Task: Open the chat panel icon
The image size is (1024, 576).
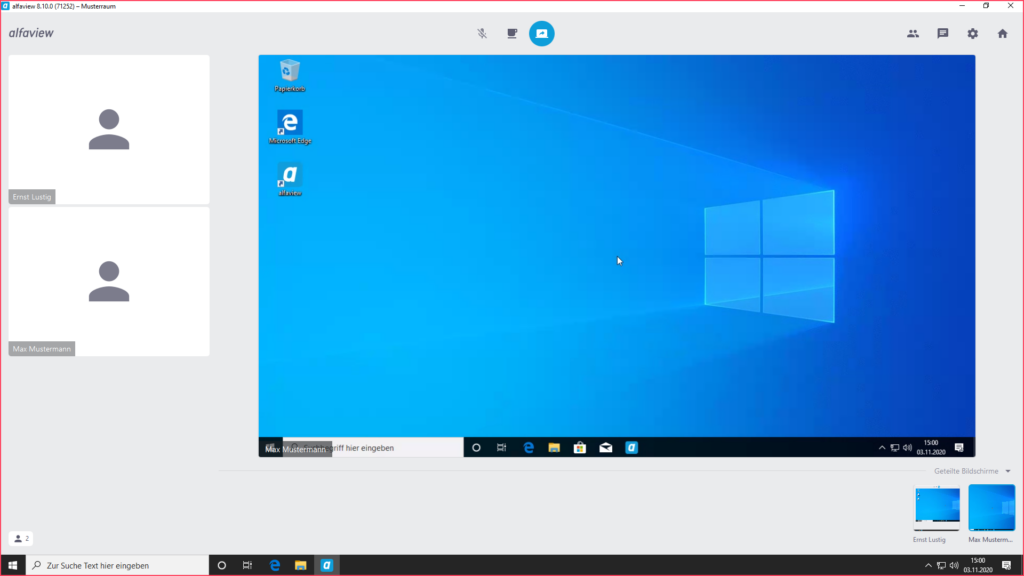Action: [x=941, y=33]
